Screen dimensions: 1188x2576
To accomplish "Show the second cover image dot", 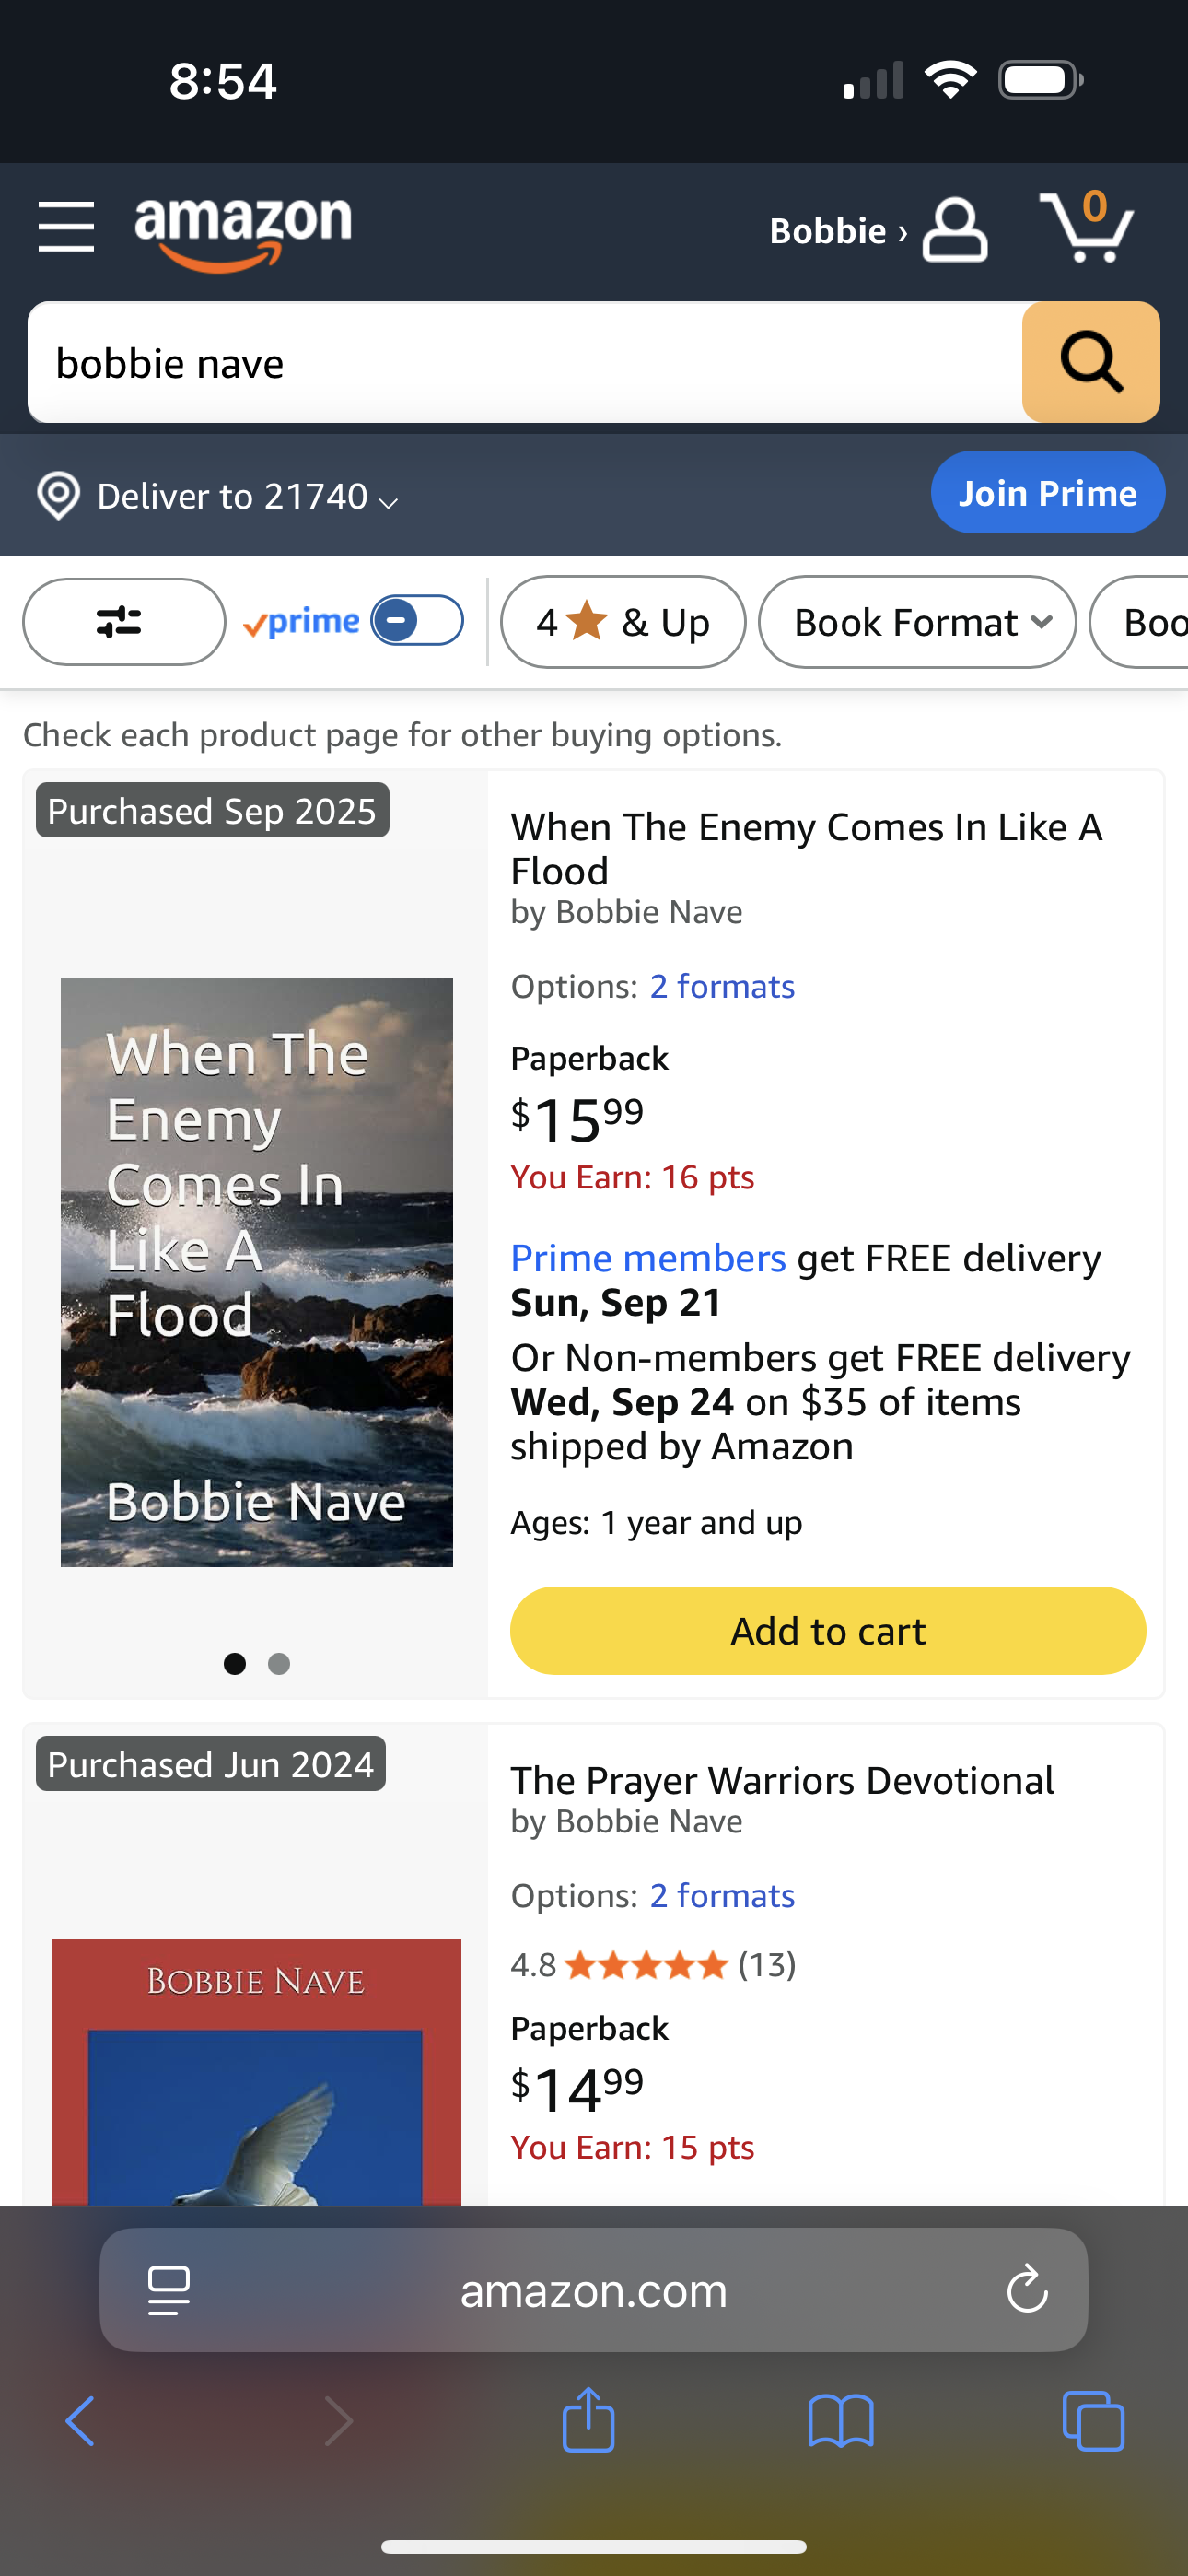I will 279,1664.
